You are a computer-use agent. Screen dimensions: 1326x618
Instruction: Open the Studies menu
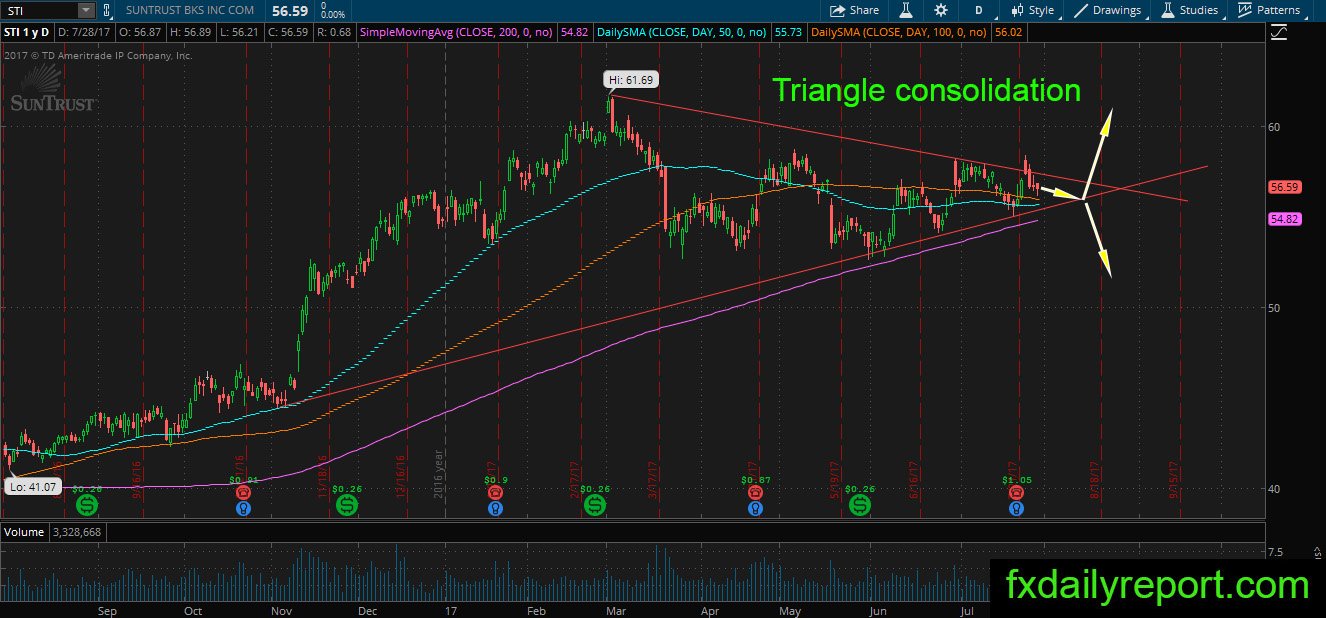coord(1190,10)
